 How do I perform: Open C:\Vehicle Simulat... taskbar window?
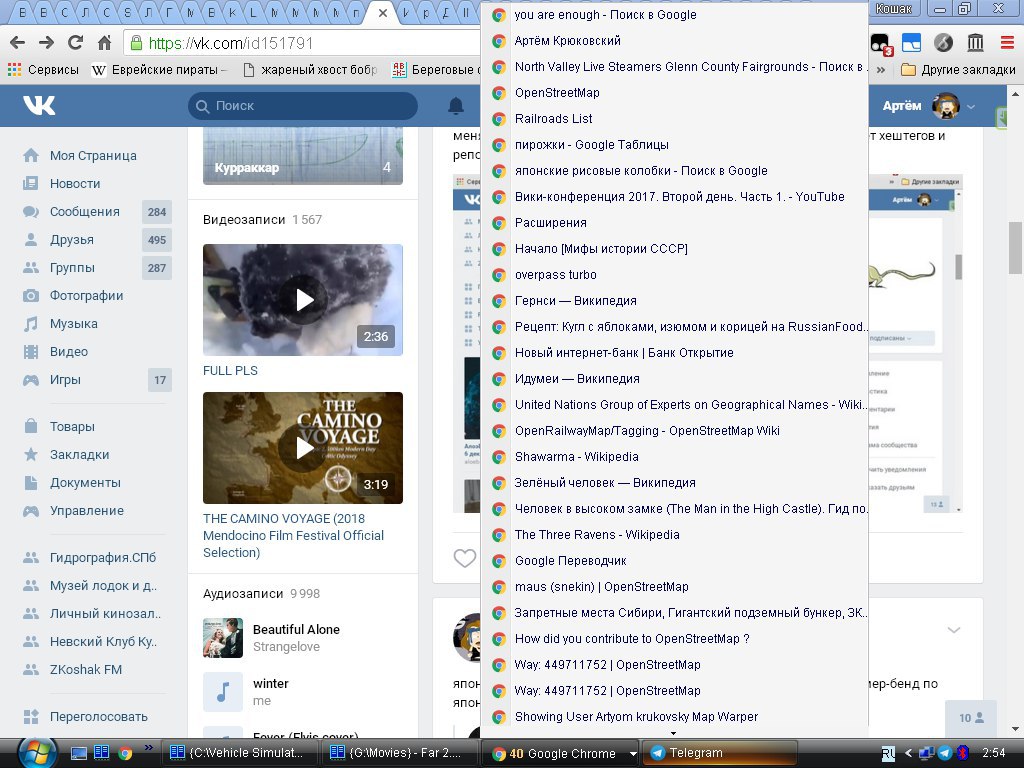coord(240,753)
